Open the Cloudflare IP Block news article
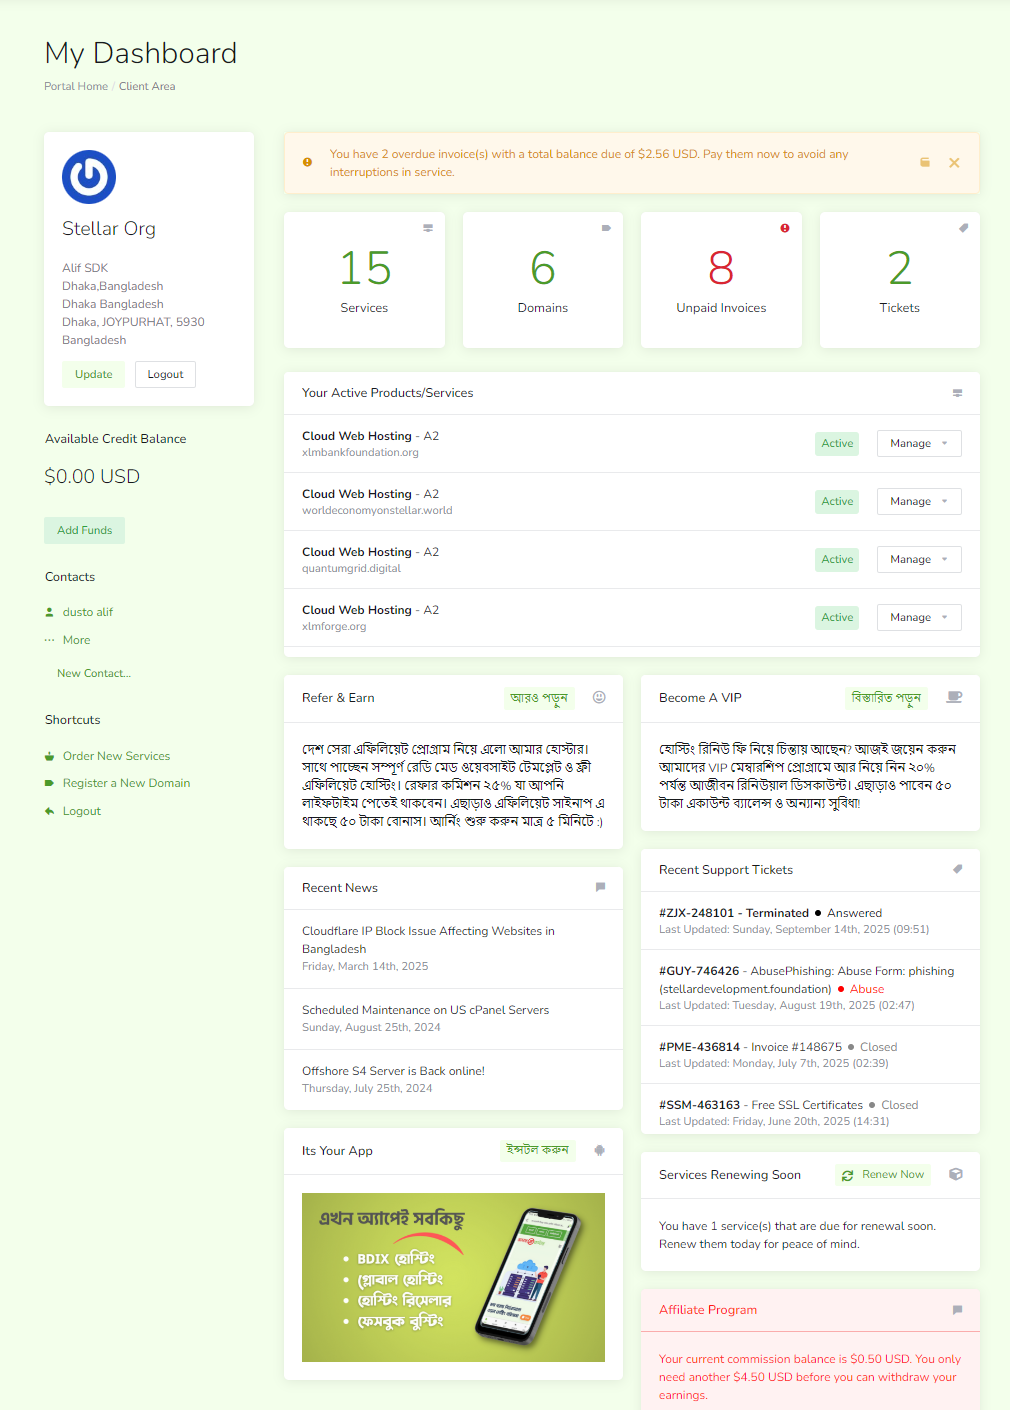This screenshot has width=1010, height=1410. click(x=428, y=939)
